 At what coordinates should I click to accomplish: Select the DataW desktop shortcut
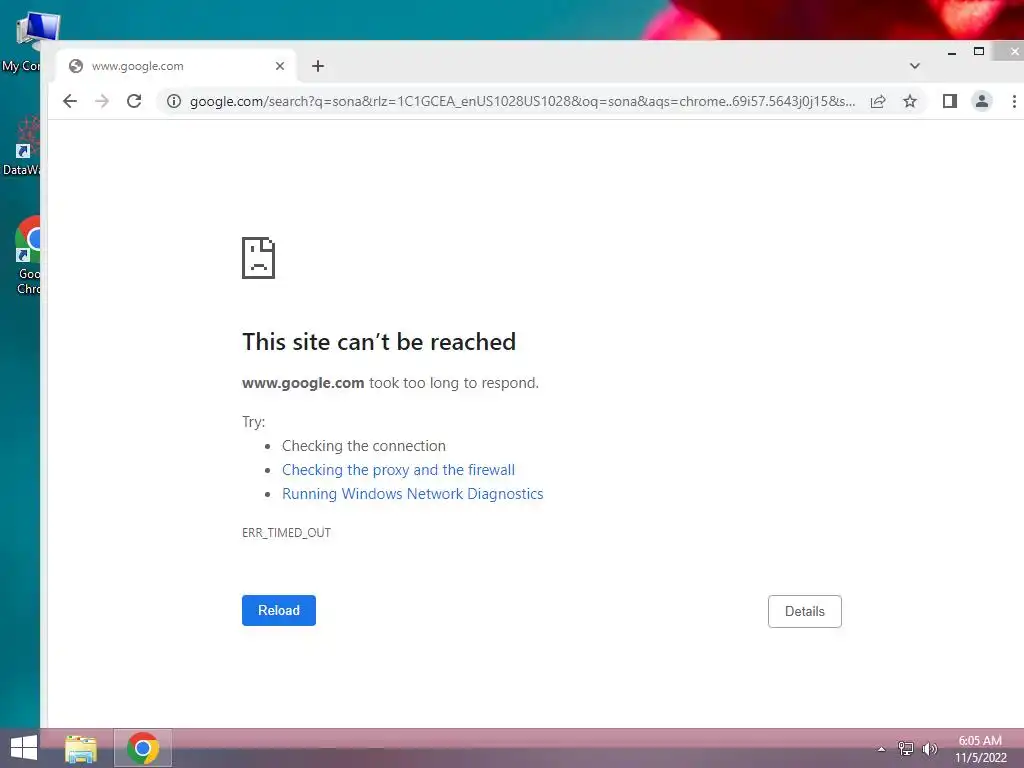coord(21,147)
